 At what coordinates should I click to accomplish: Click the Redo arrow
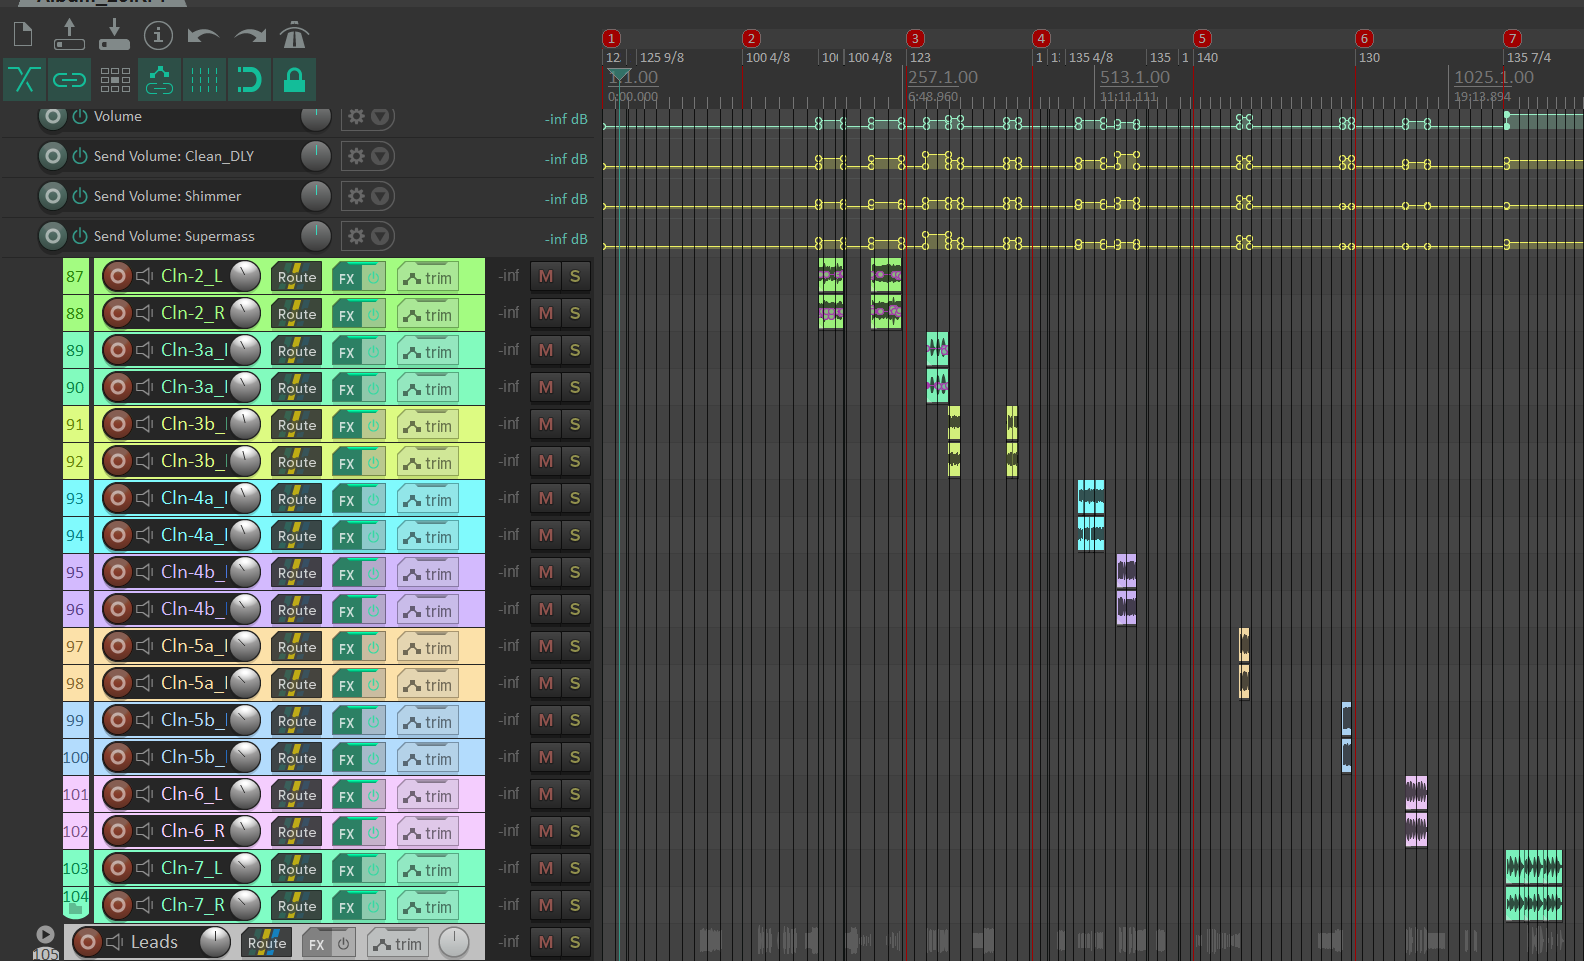[250, 36]
